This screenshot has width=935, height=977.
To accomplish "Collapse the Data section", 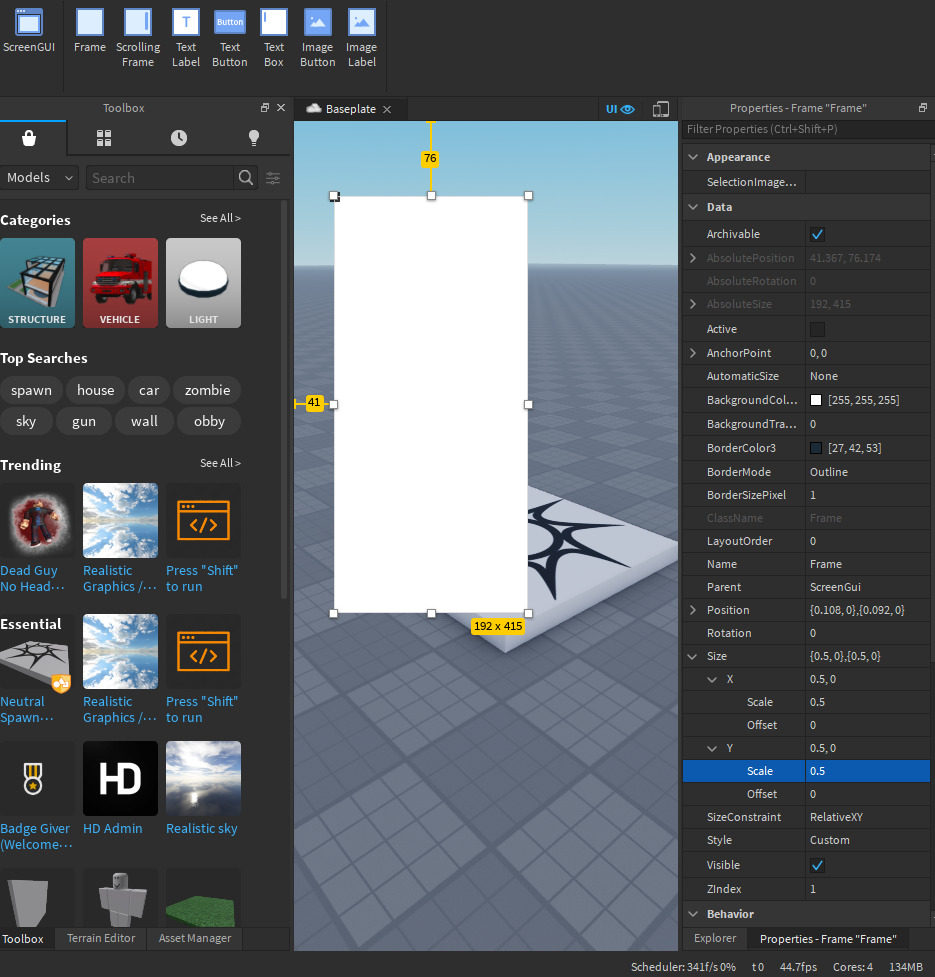I will [693, 207].
